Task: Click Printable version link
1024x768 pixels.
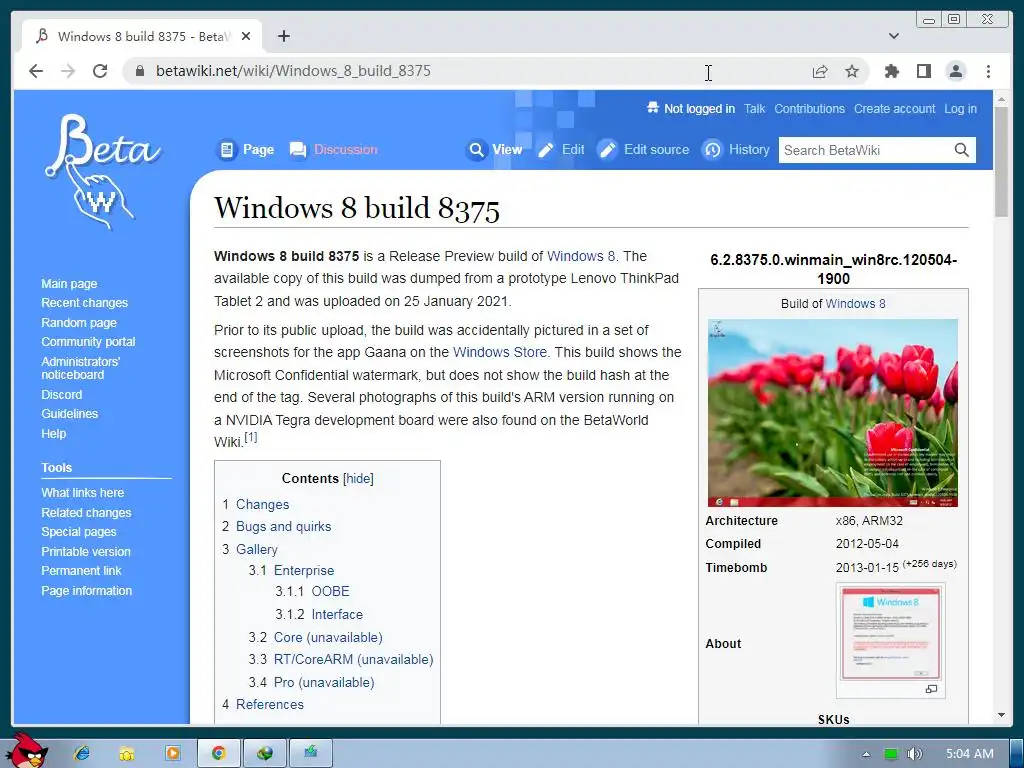Action: tap(86, 551)
